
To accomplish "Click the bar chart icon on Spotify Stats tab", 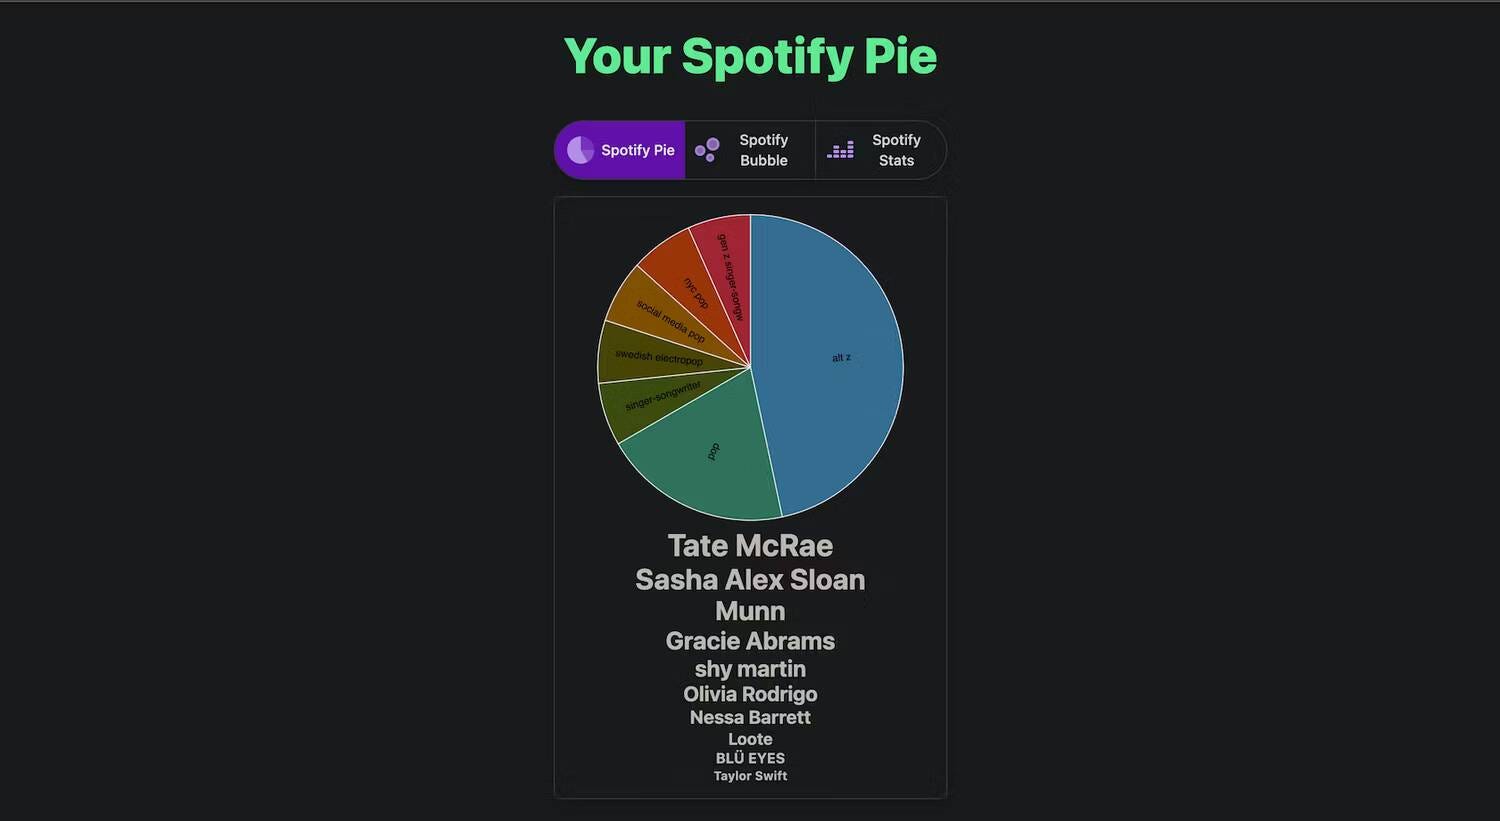I will coord(840,150).
